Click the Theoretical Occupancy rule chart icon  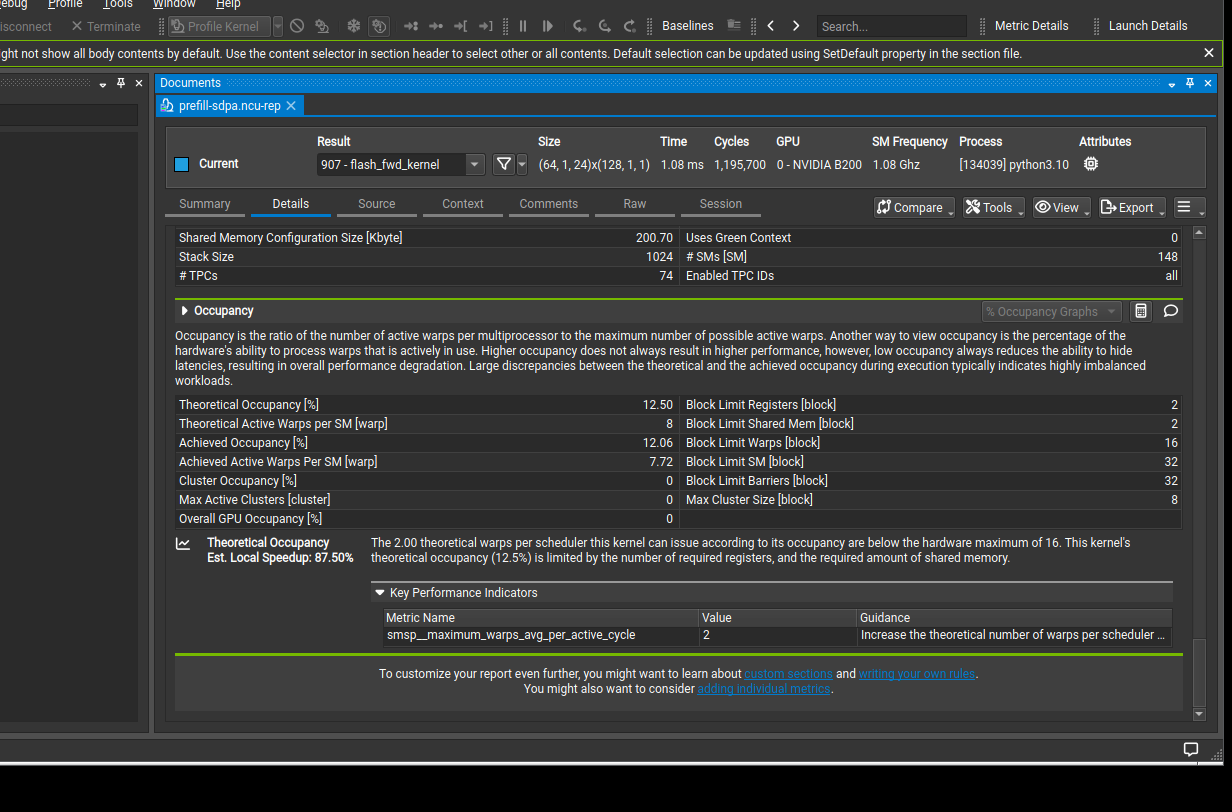click(x=183, y=544)
